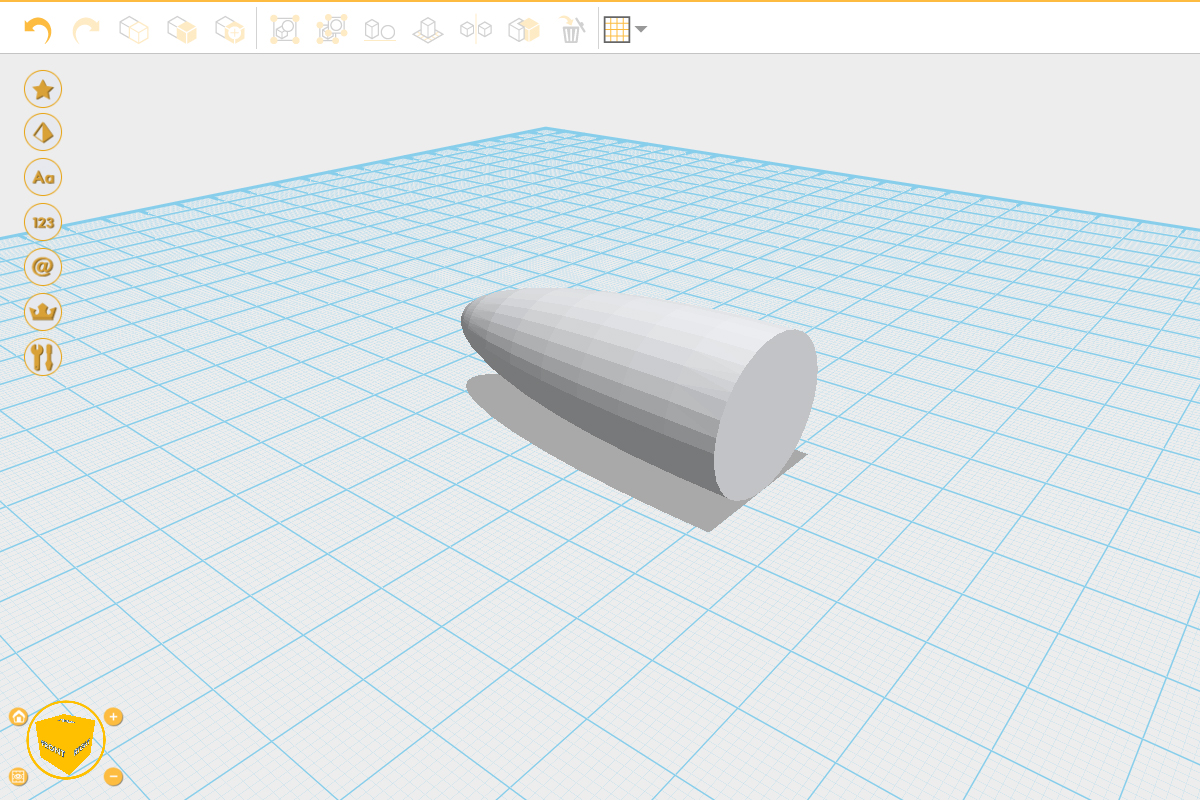Image resolution: width=1200 pixels, height=800 pixels.
Task: Click the trash can delete icon
Action: [572, 30]
